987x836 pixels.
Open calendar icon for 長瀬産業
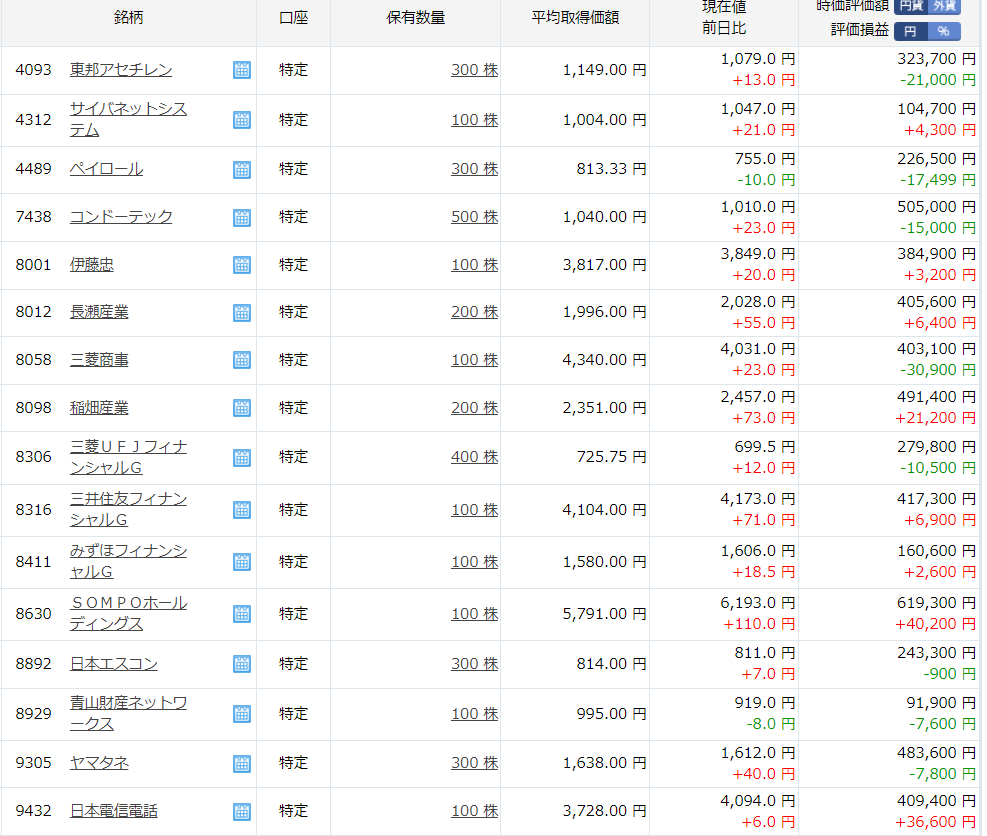tap(242, 312)
